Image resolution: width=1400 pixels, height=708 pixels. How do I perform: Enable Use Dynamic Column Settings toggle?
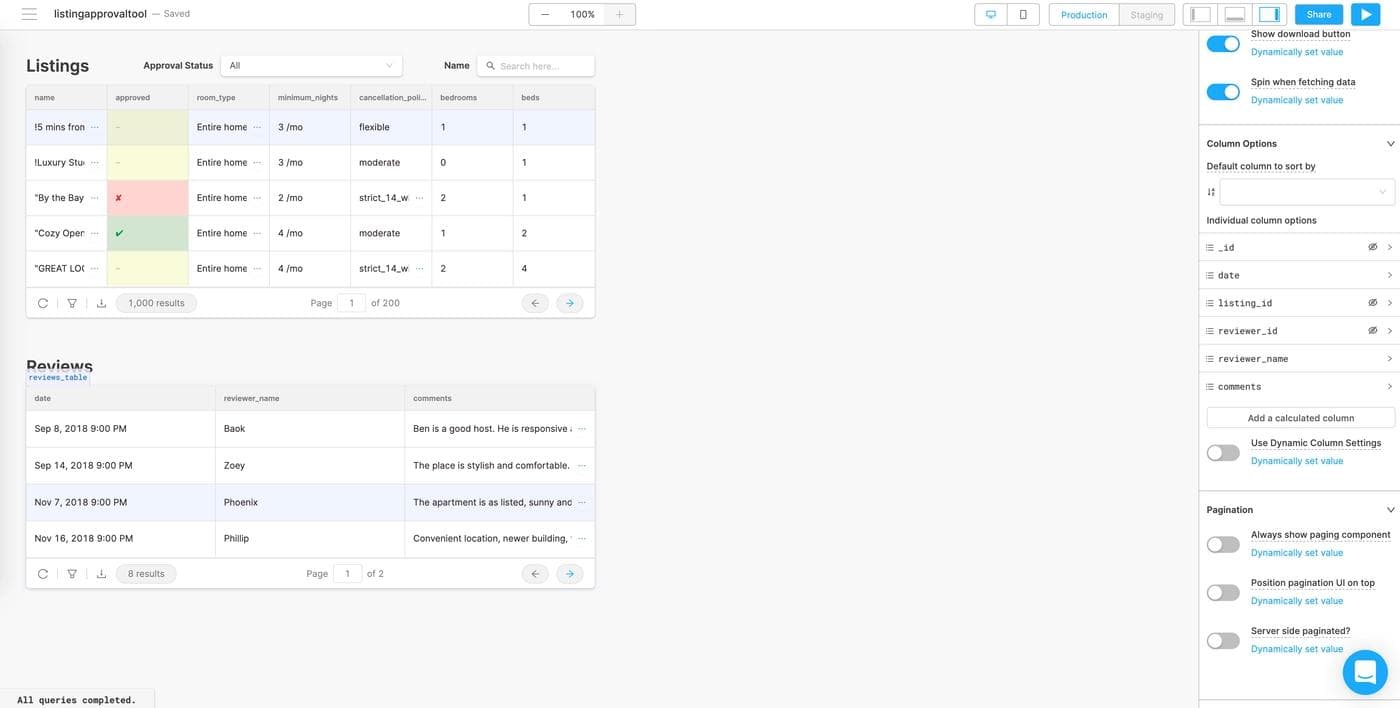point(1222,453)
